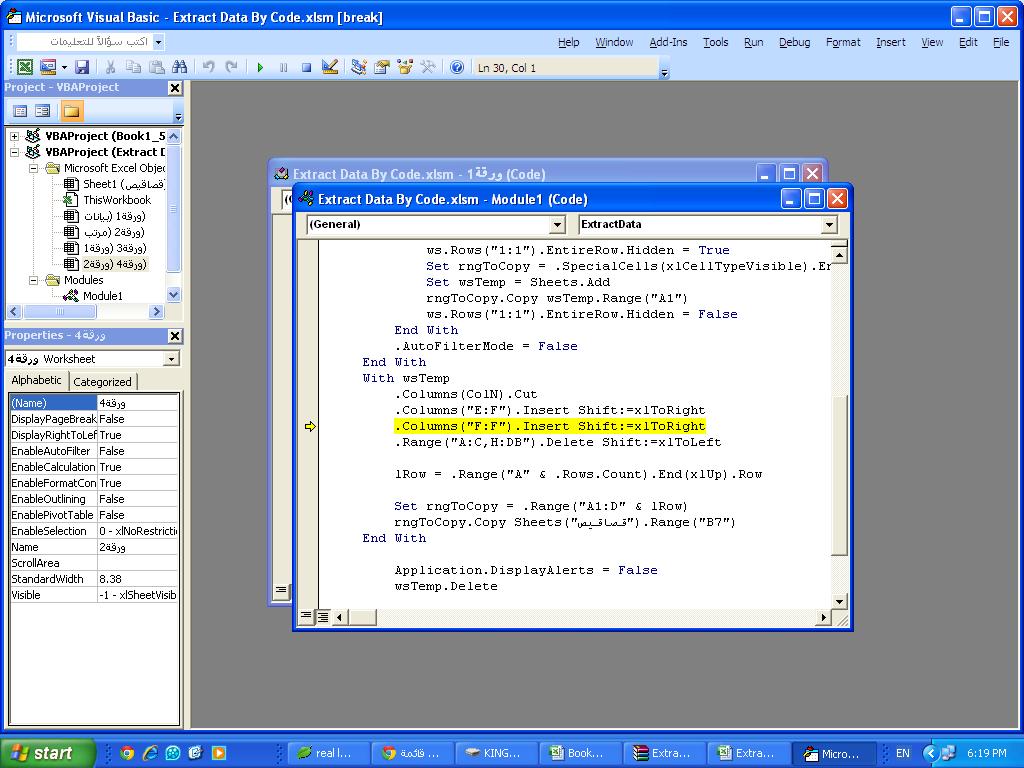
Task: Collapse the VBAProject (Extract D...) tree node
Action: [14, 152]
